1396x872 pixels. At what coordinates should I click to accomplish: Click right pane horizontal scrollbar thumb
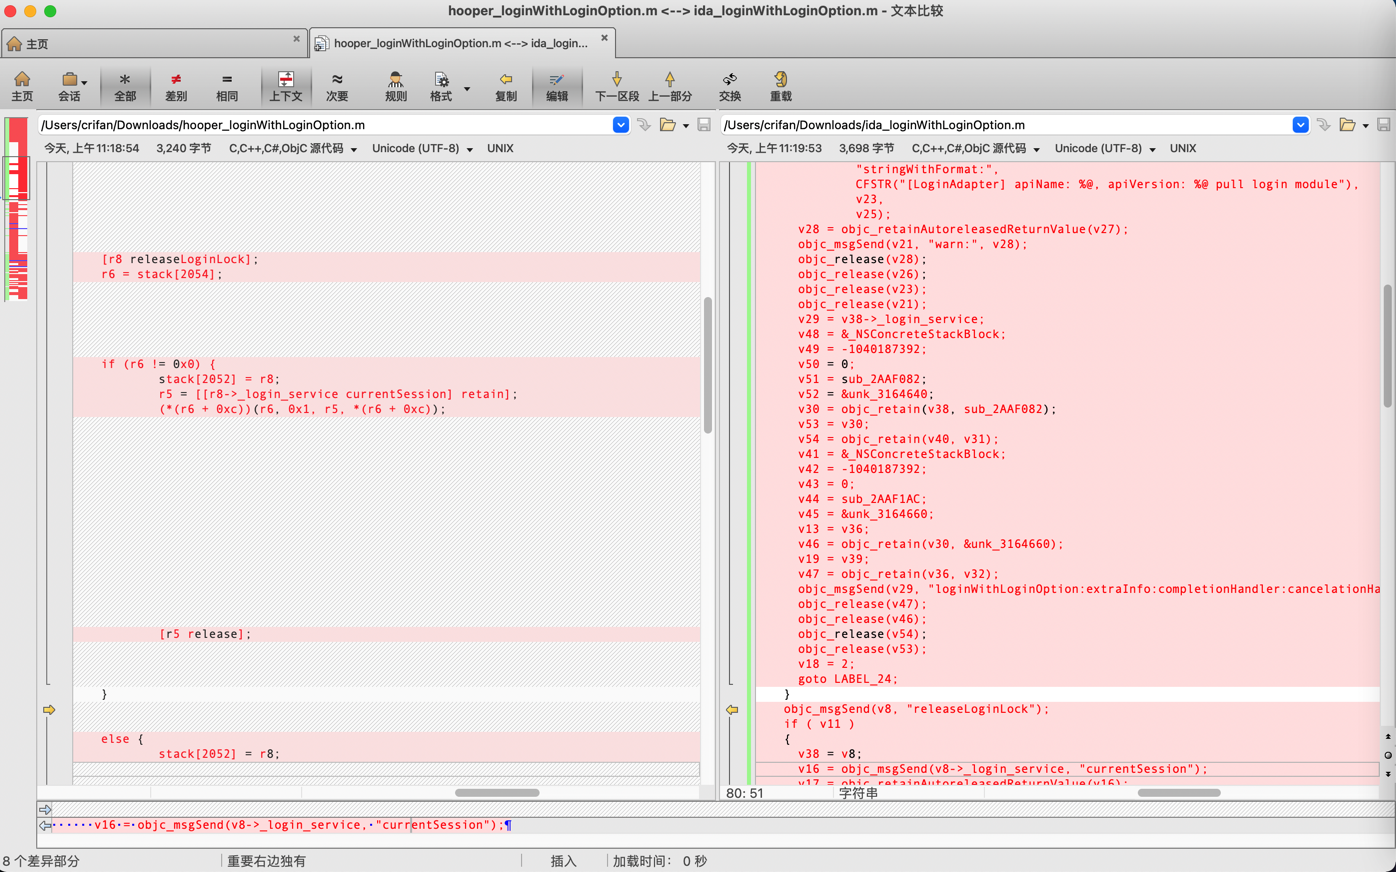1179,793
